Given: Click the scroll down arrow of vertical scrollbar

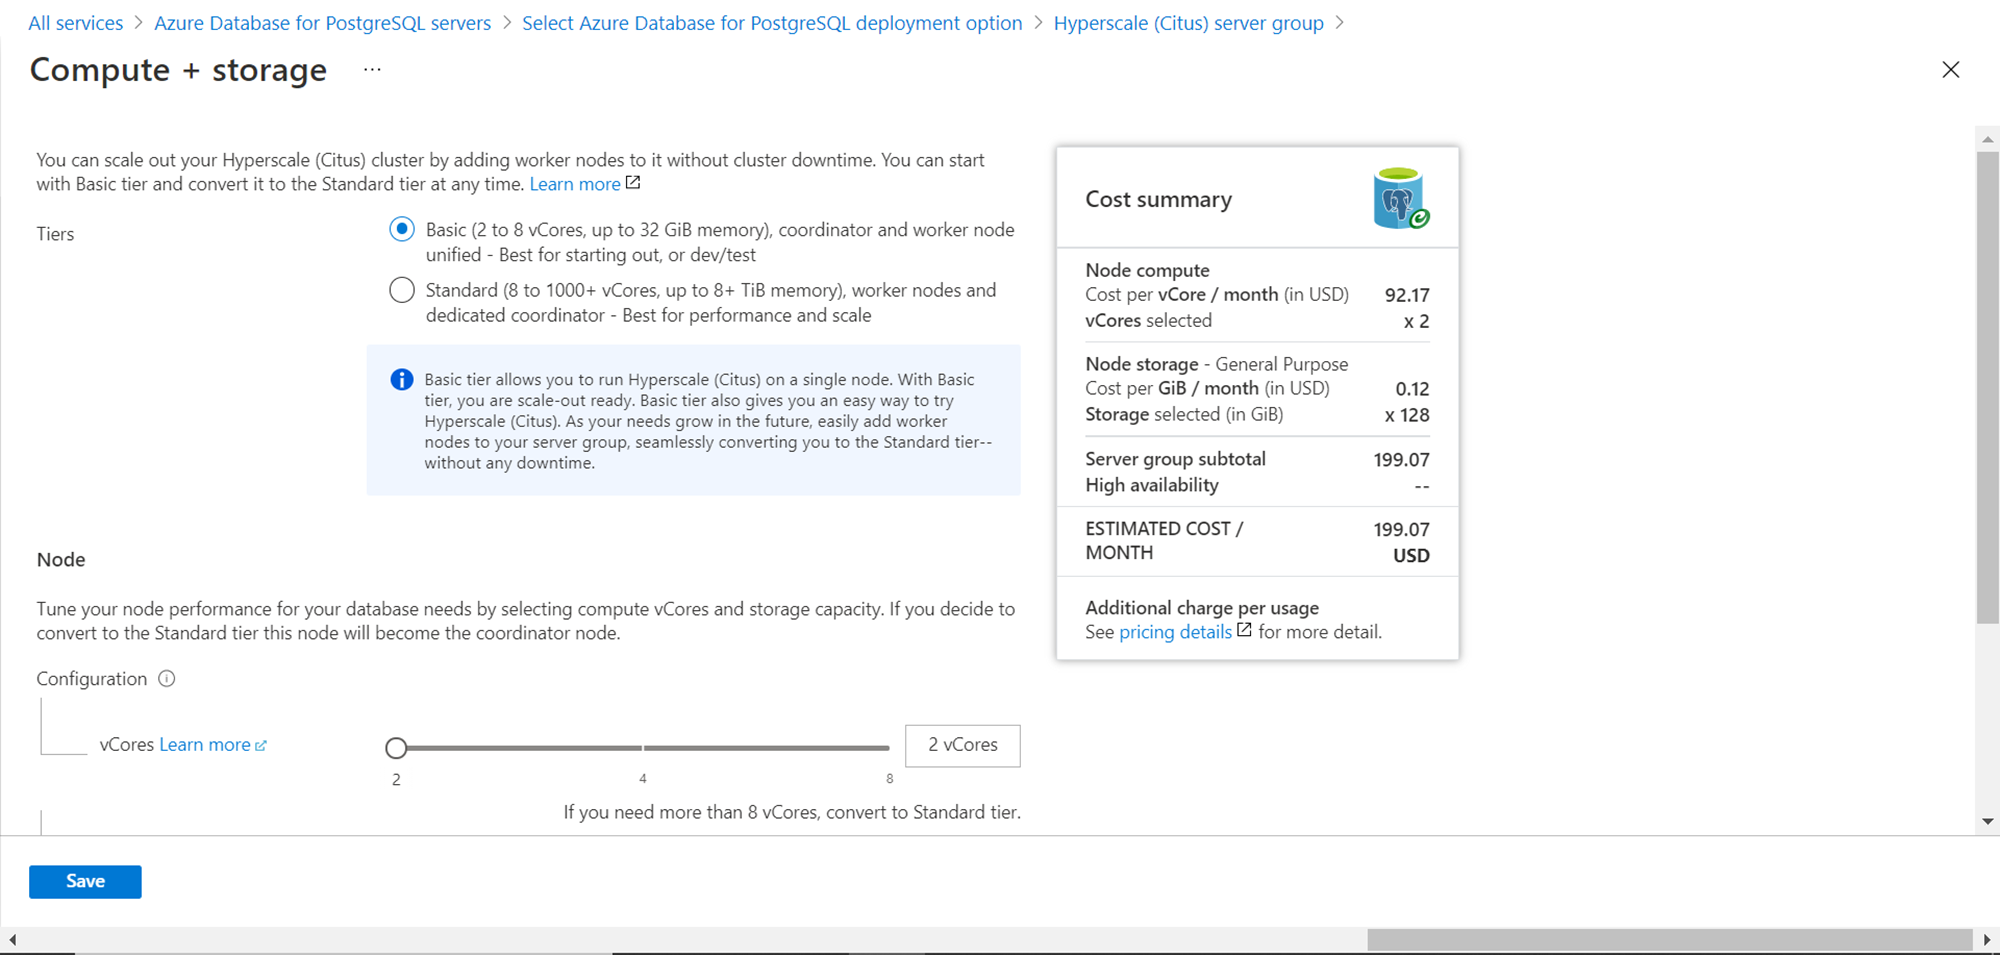Looking at the screenshot, I should click(1987, 821).
